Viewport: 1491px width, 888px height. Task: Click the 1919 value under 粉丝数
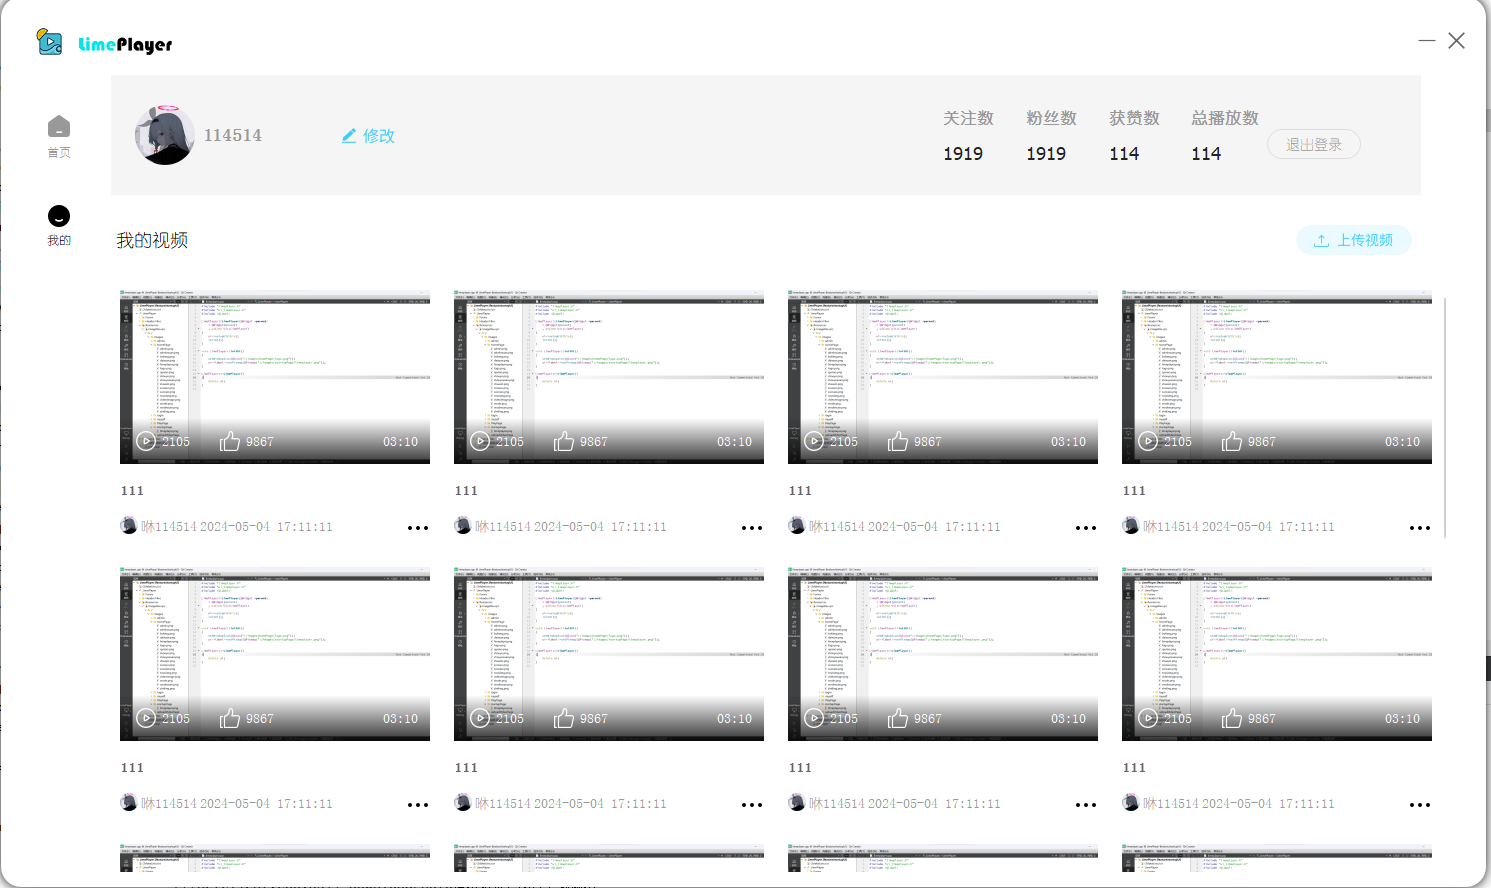tap(1046, 154)
